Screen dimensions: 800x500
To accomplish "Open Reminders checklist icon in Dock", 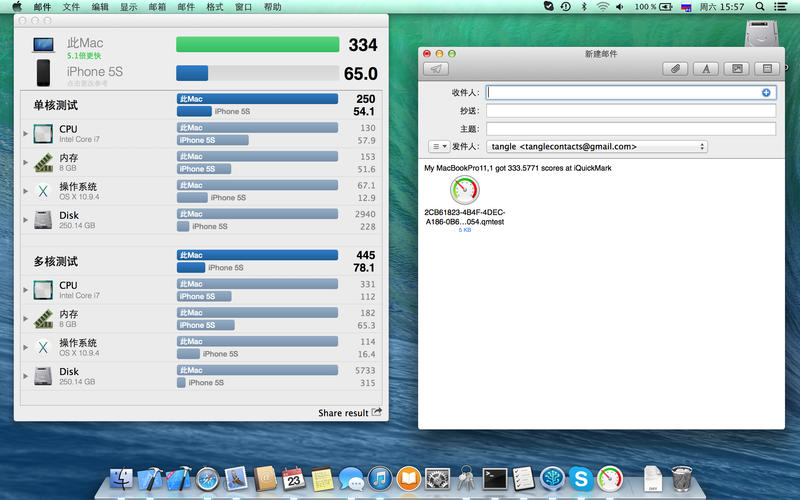I will coord(523,479).
